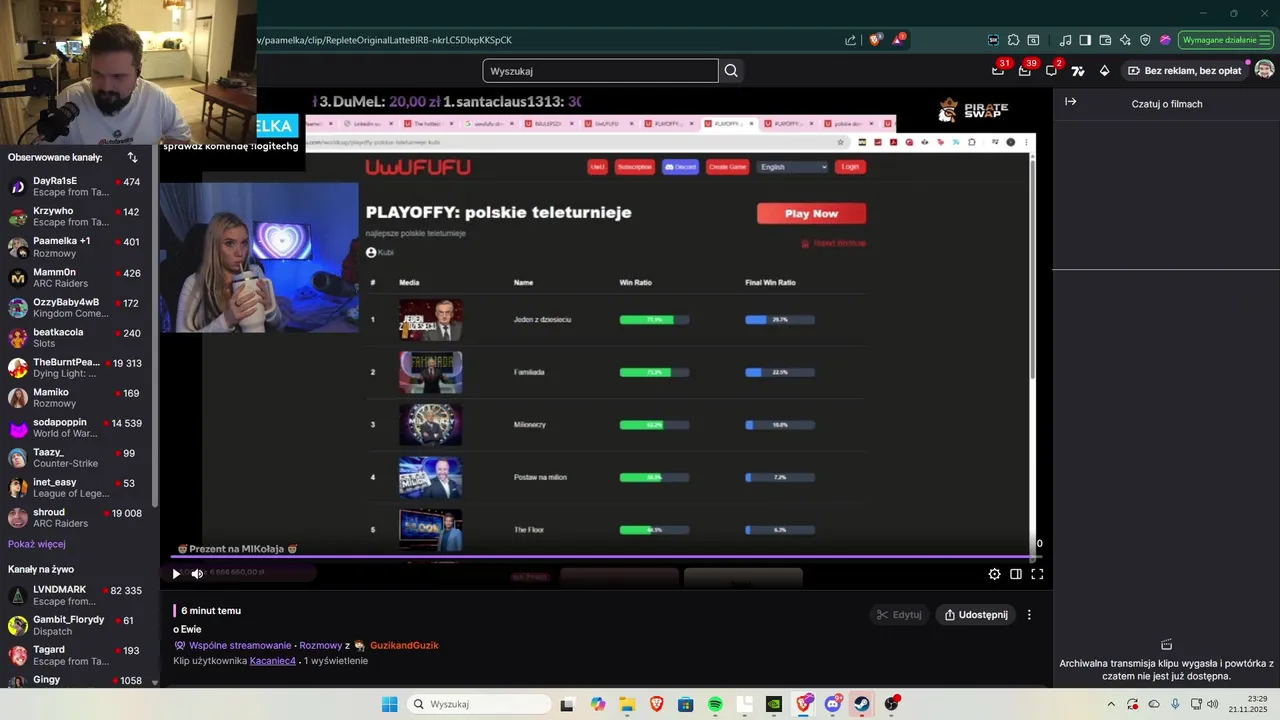This screenshot has width=1280, height=720.
Task: Open Brave Leo AI sparkle icon
Action: (1125, 40)
